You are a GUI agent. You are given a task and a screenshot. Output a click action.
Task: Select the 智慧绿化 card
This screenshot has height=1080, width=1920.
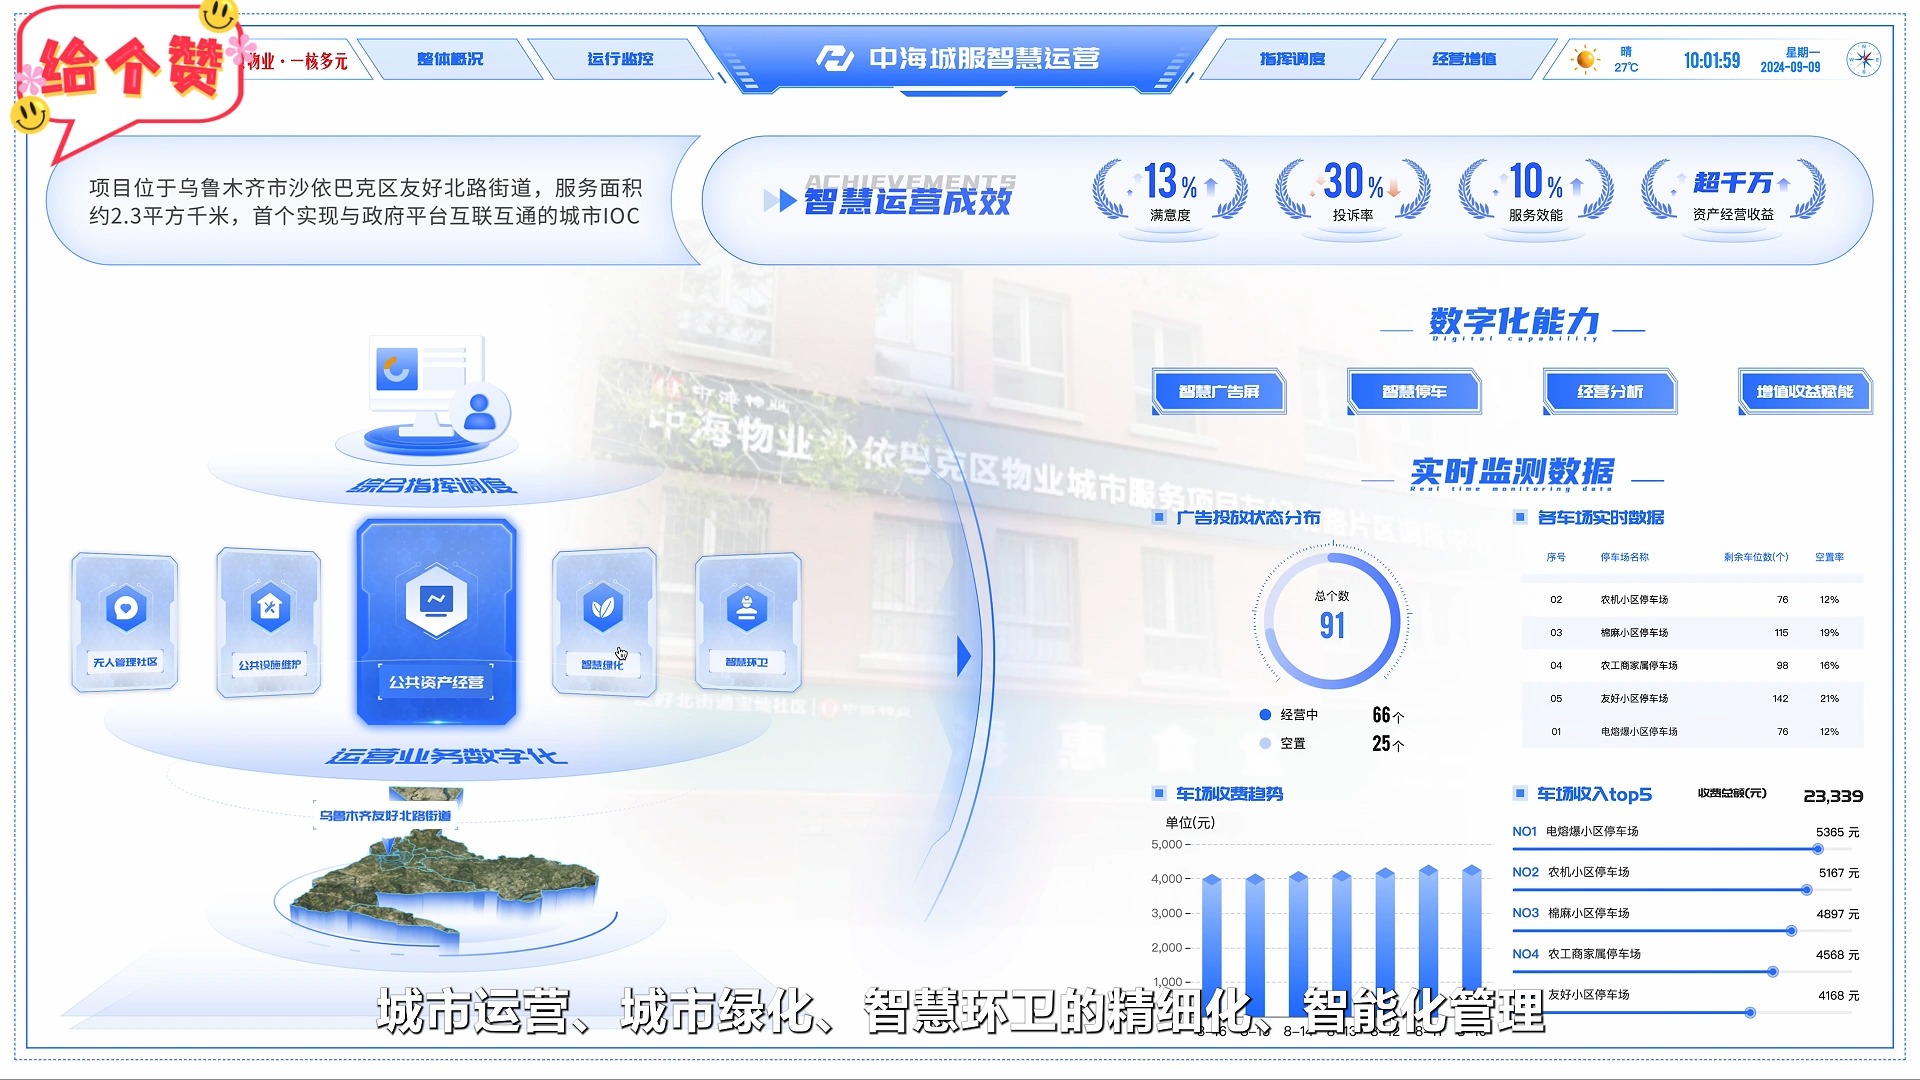click(x=604, y=622)
